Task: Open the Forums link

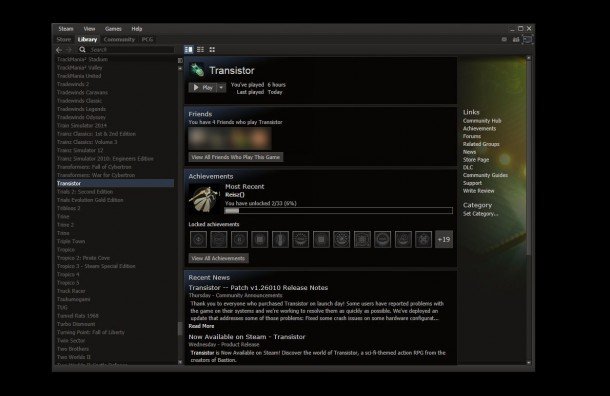Action: click(x=472, y=137)
